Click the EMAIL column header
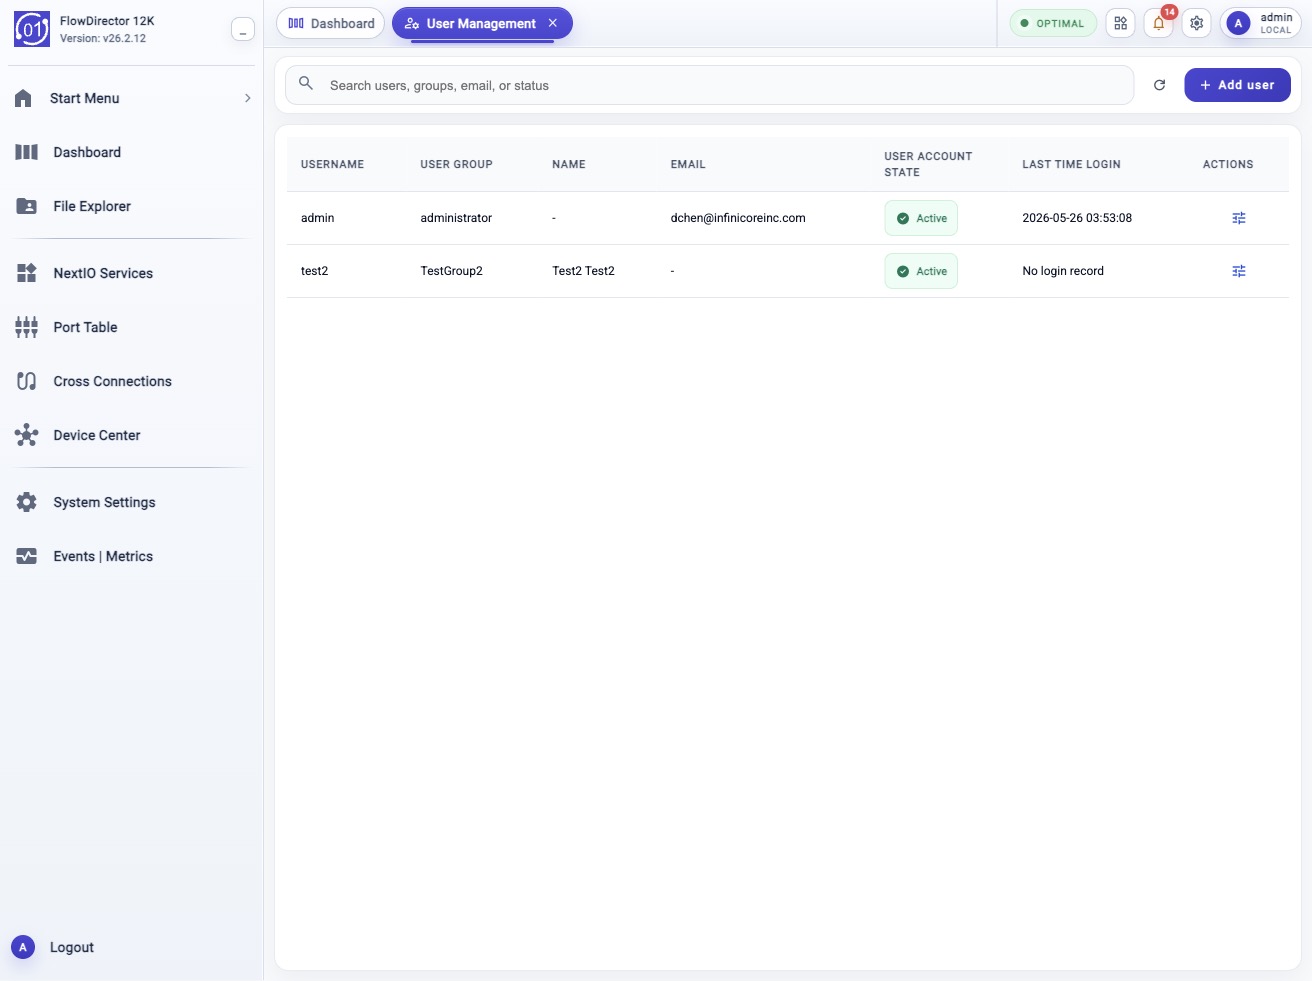Viewport: 1312px width, 981px height. 688,164
